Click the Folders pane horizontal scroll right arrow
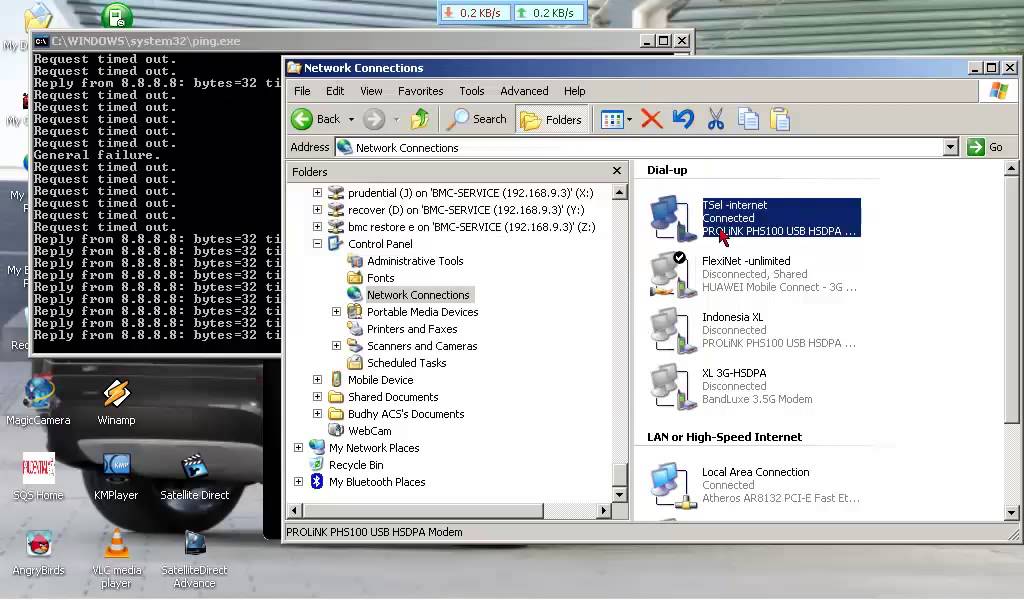This screenshot has width=1024, height=600. (x=604, y=511)
